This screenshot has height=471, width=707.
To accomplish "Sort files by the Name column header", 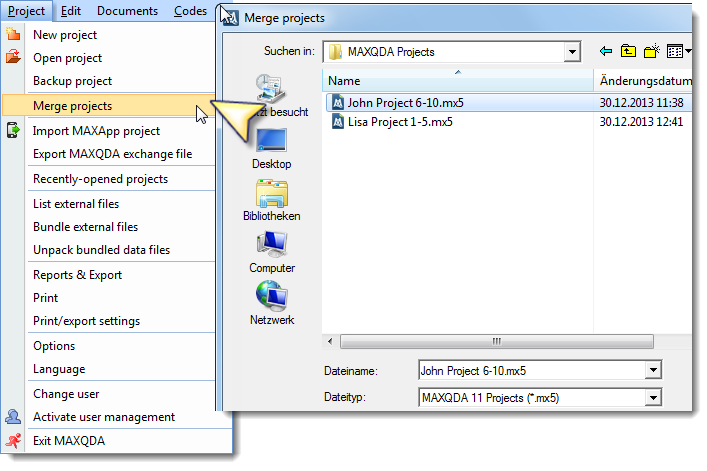I will [458, 81].
